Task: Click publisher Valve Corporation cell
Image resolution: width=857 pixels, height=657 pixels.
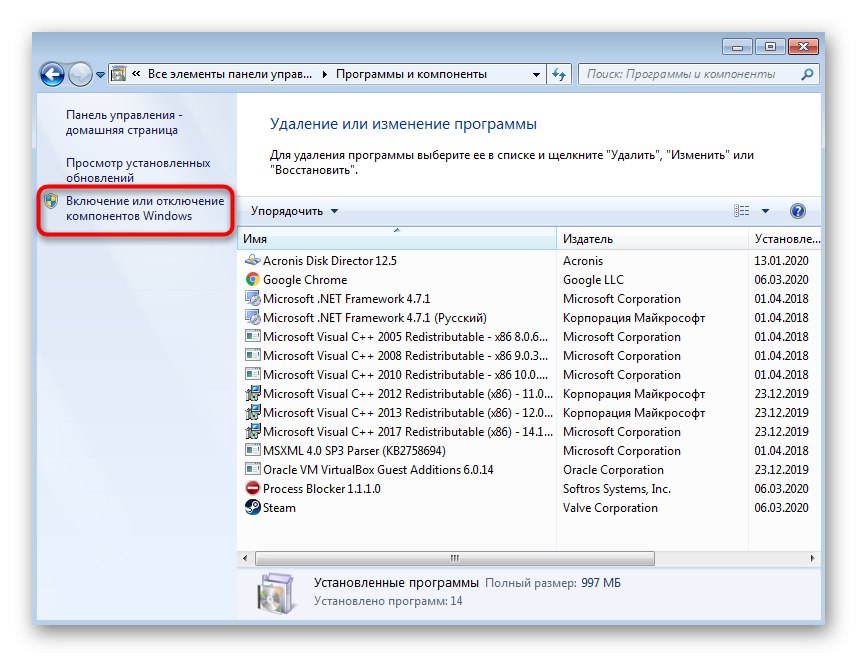Action: [611, 508]
